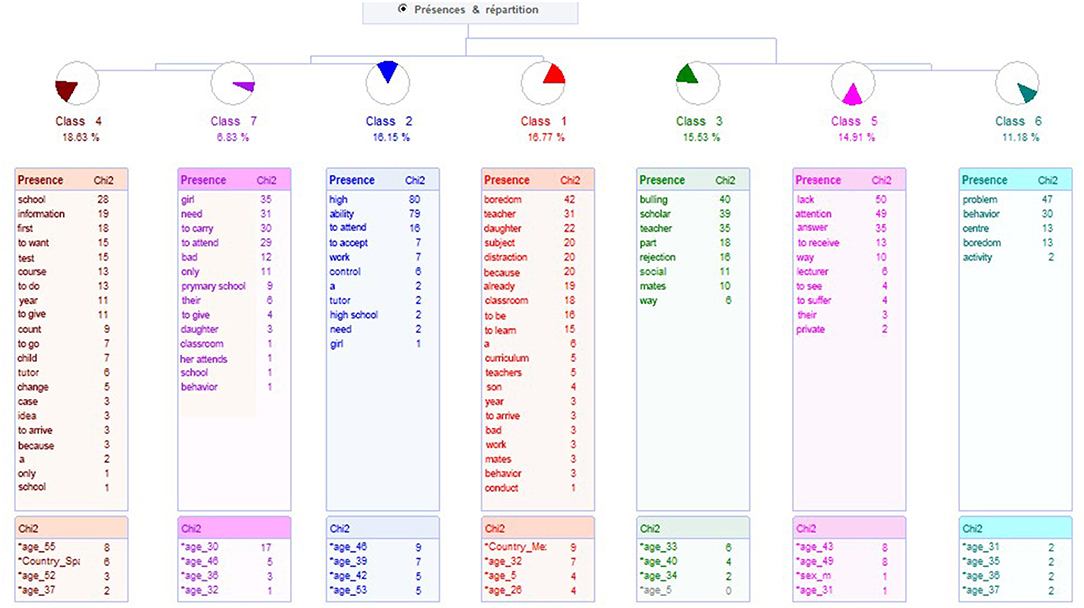Screen dimensions: 1084x608
Task: Select the Class 7 label
Action: pyautogui.click(x=234, y=121)
